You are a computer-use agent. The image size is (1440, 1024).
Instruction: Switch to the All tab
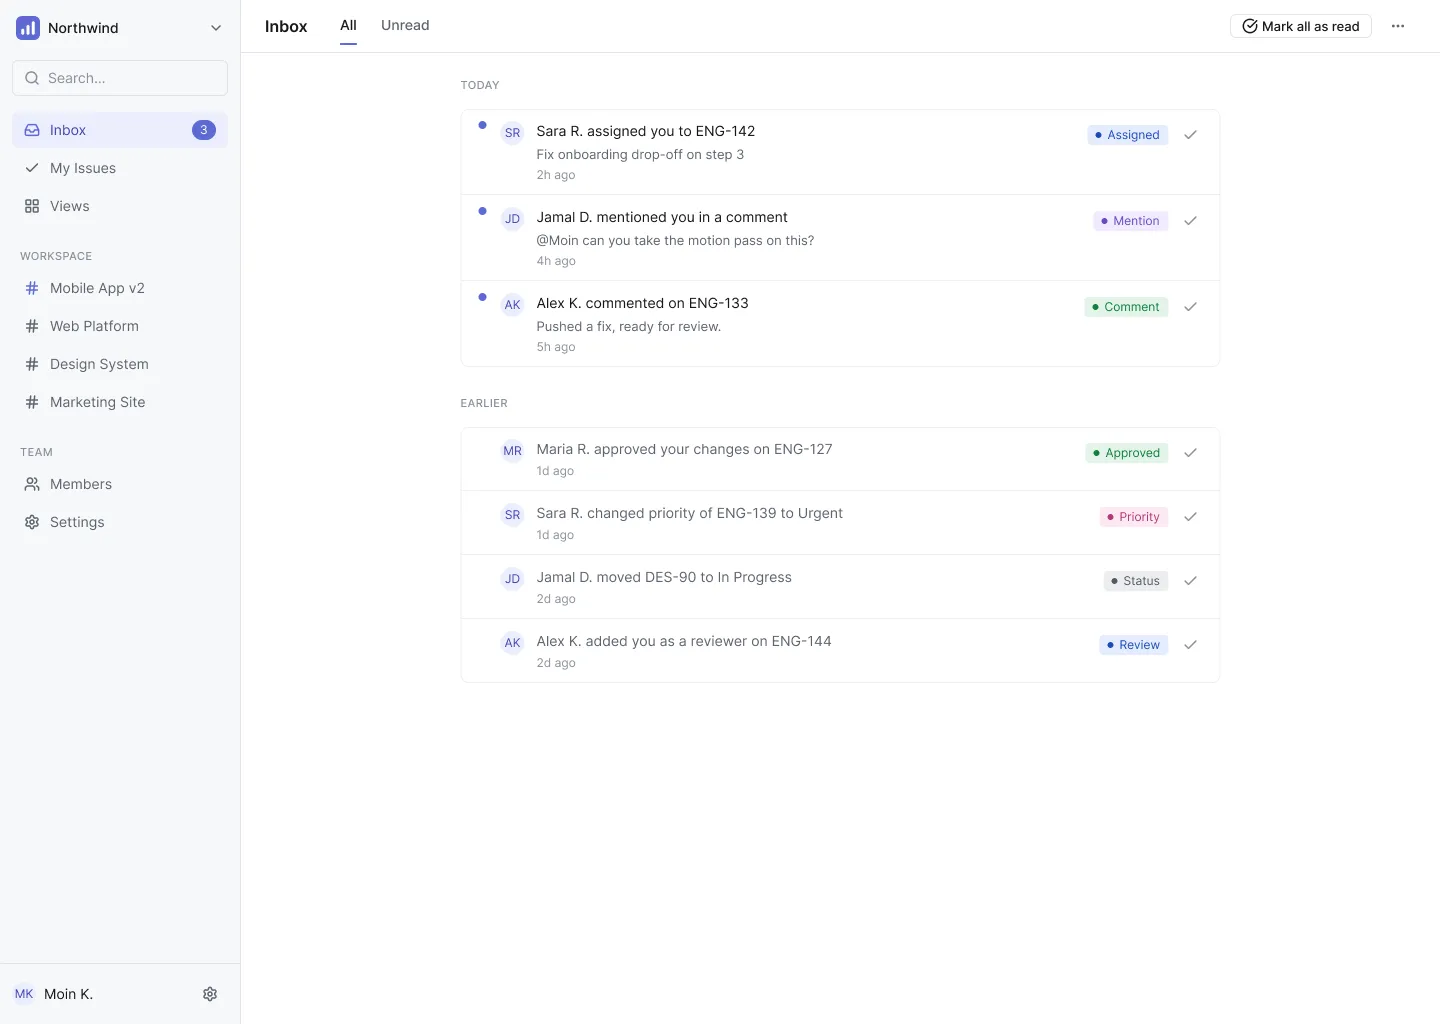(x=348, y=26)
